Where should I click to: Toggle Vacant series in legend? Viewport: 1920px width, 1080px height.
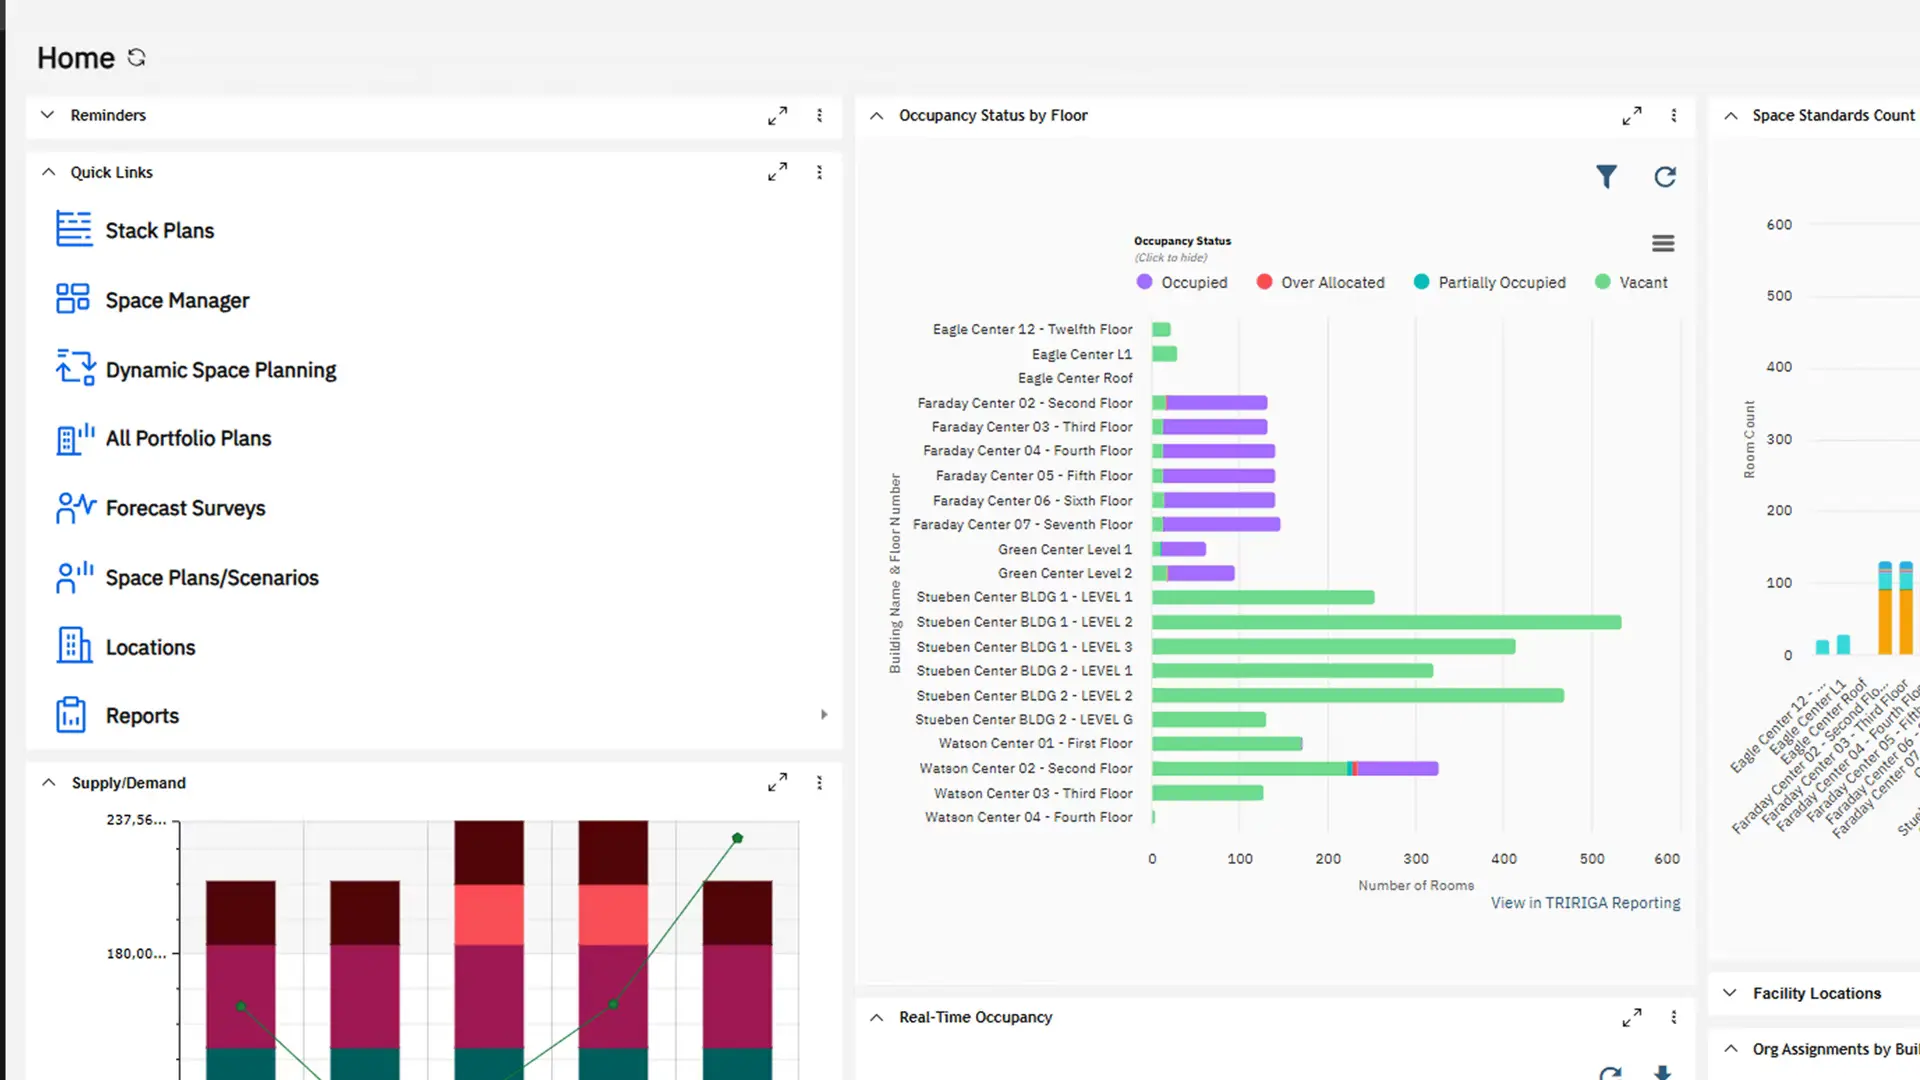click(1630, 282)
